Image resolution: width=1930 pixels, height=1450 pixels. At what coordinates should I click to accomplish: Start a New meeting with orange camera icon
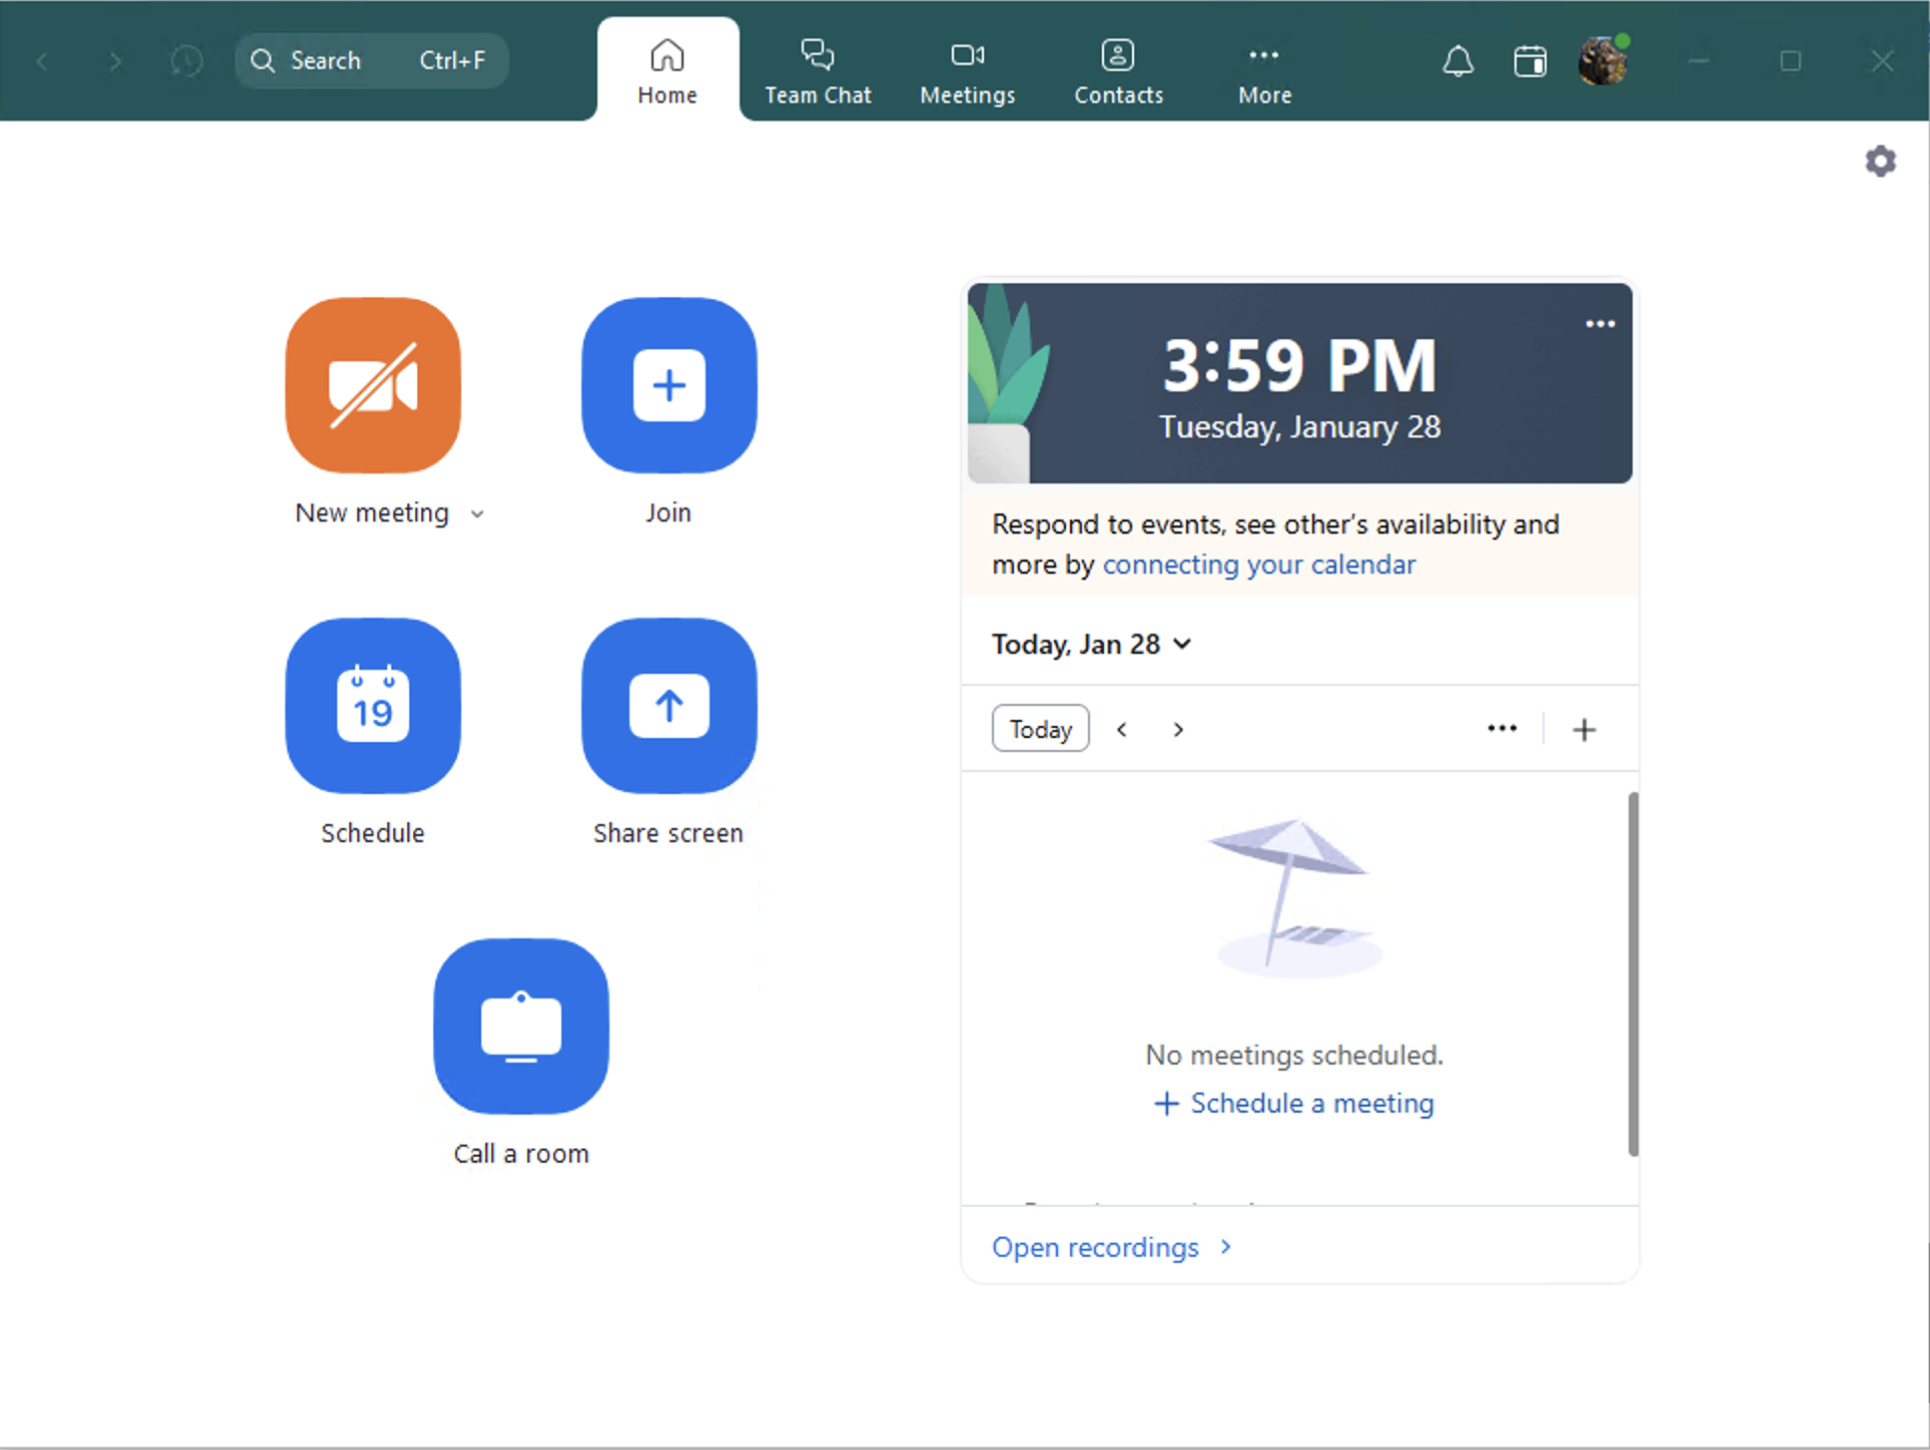373,385
